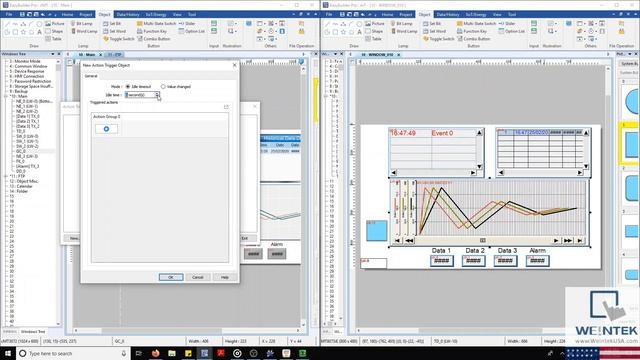This screenshot has width=640, height=360.
Task: Click the trend chart play-forward arrow
Action: 556,241
